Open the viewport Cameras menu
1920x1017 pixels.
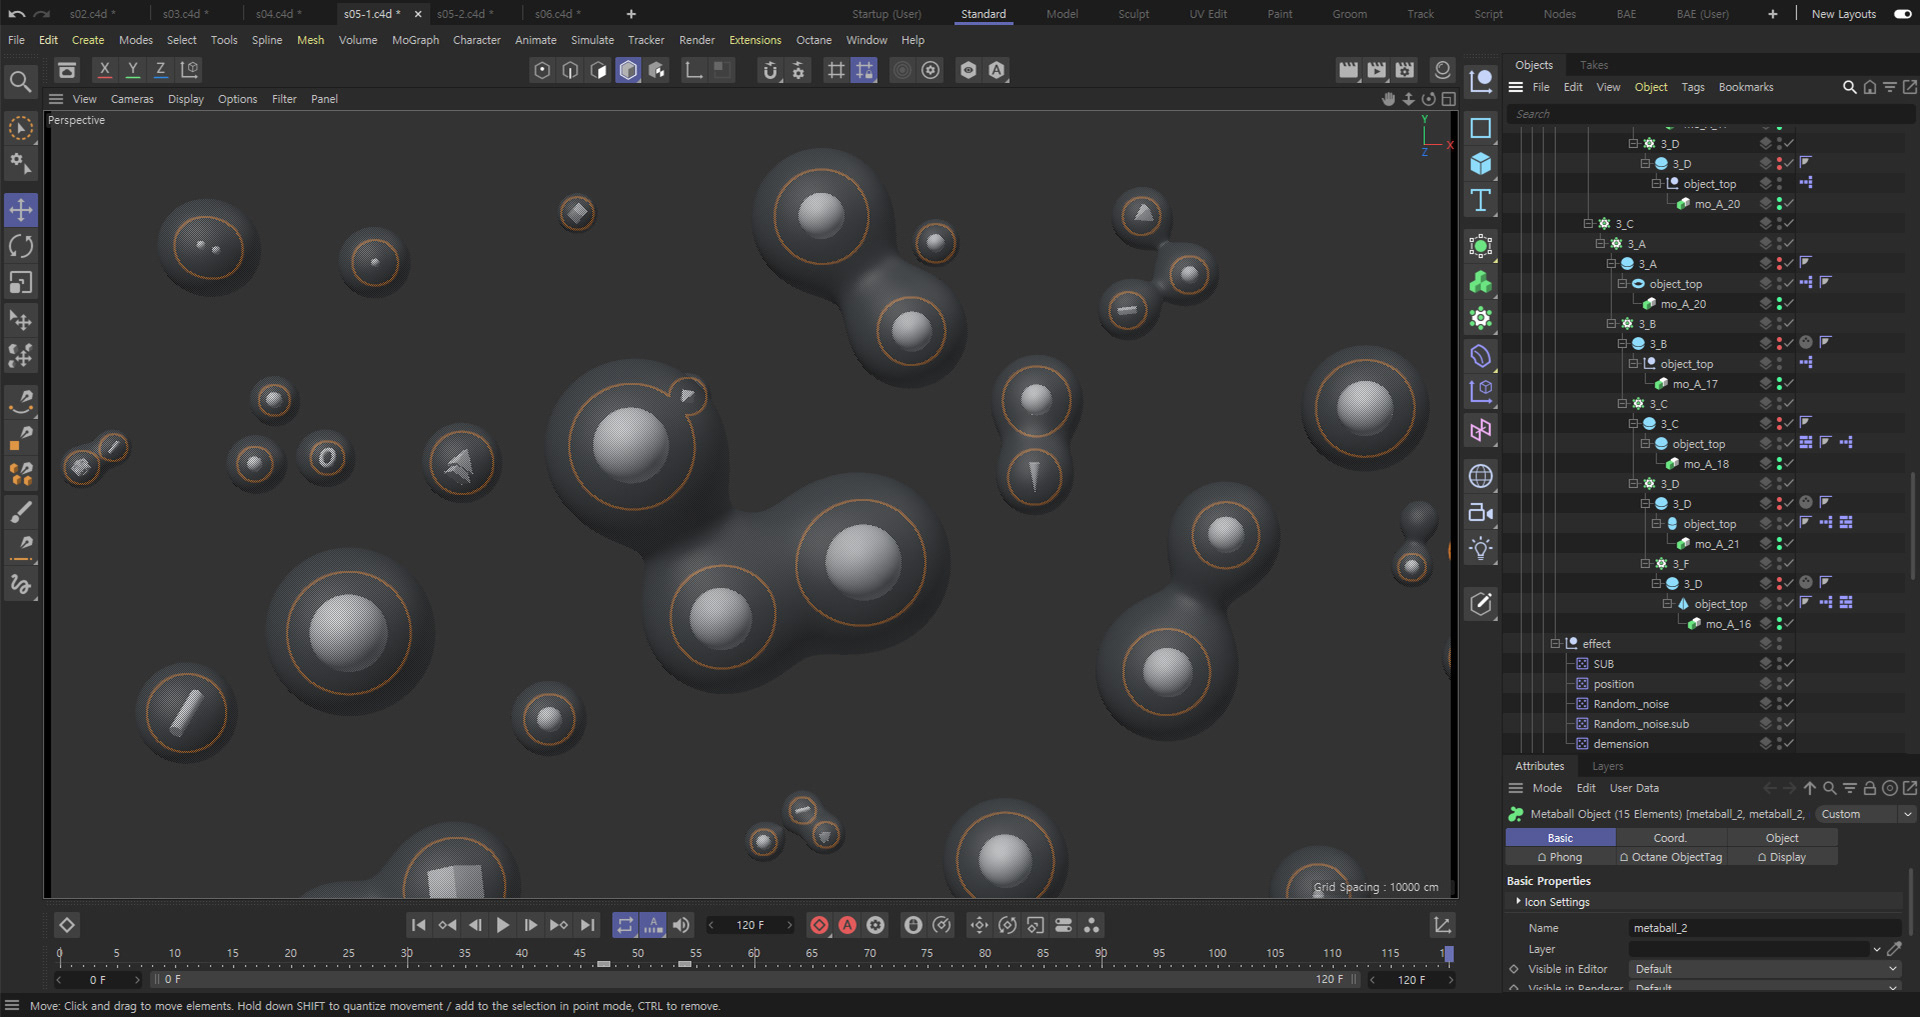(x=132, y=99)
